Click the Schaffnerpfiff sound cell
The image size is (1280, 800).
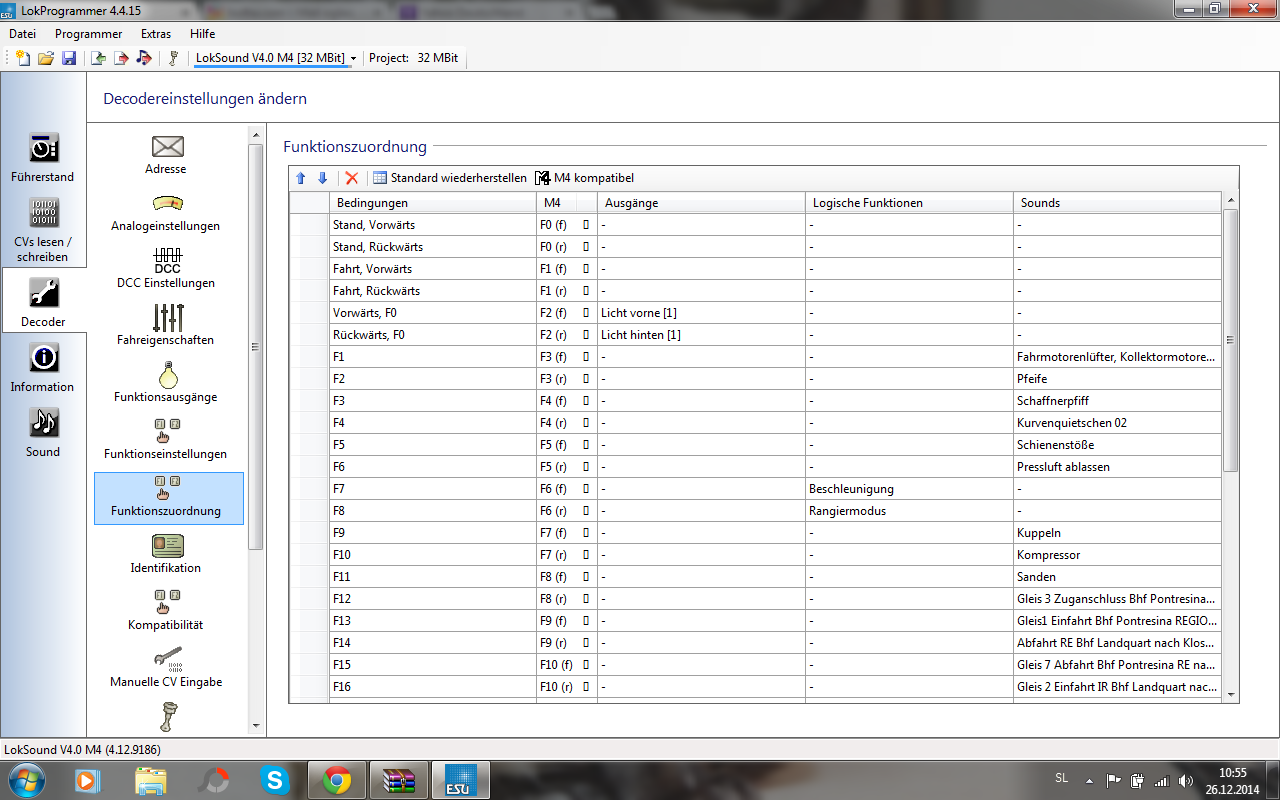pyautogui.click(x=1117, y=401)
